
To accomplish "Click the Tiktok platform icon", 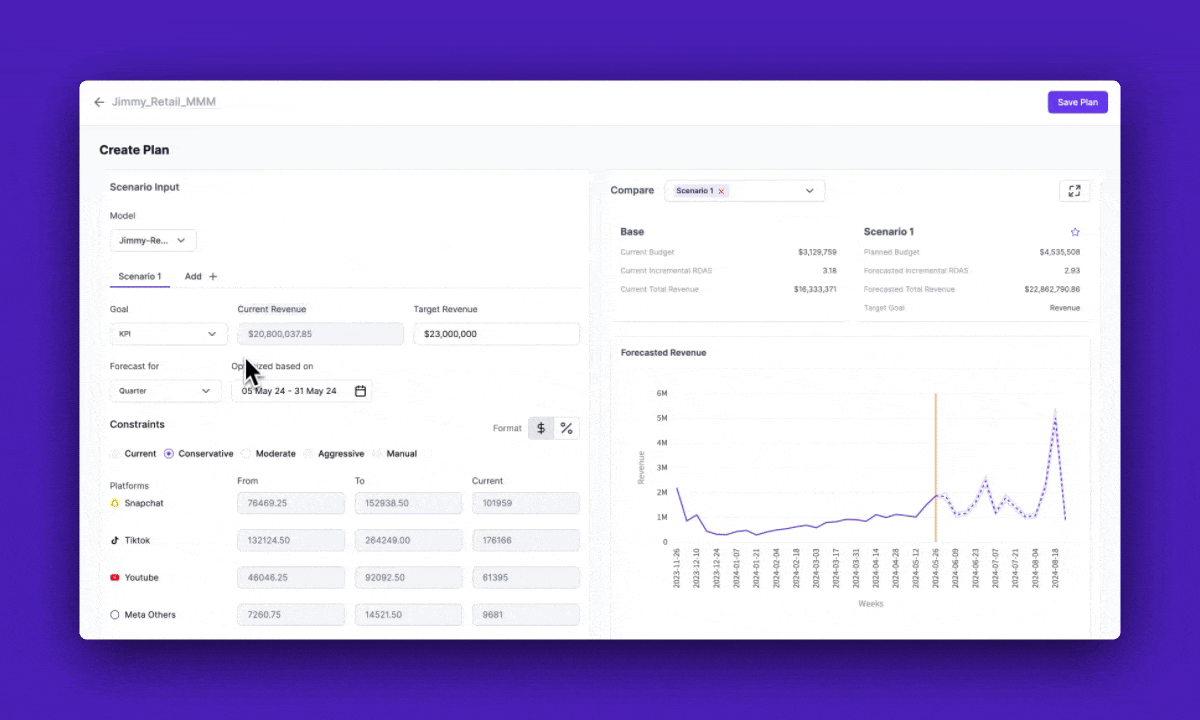I will point(115,540).
